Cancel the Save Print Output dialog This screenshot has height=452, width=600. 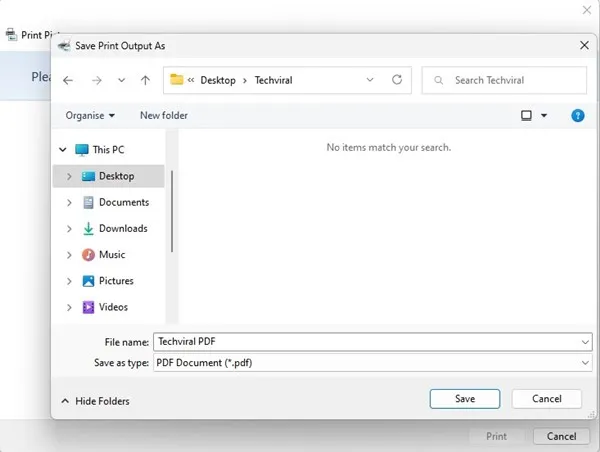[546, 399]
